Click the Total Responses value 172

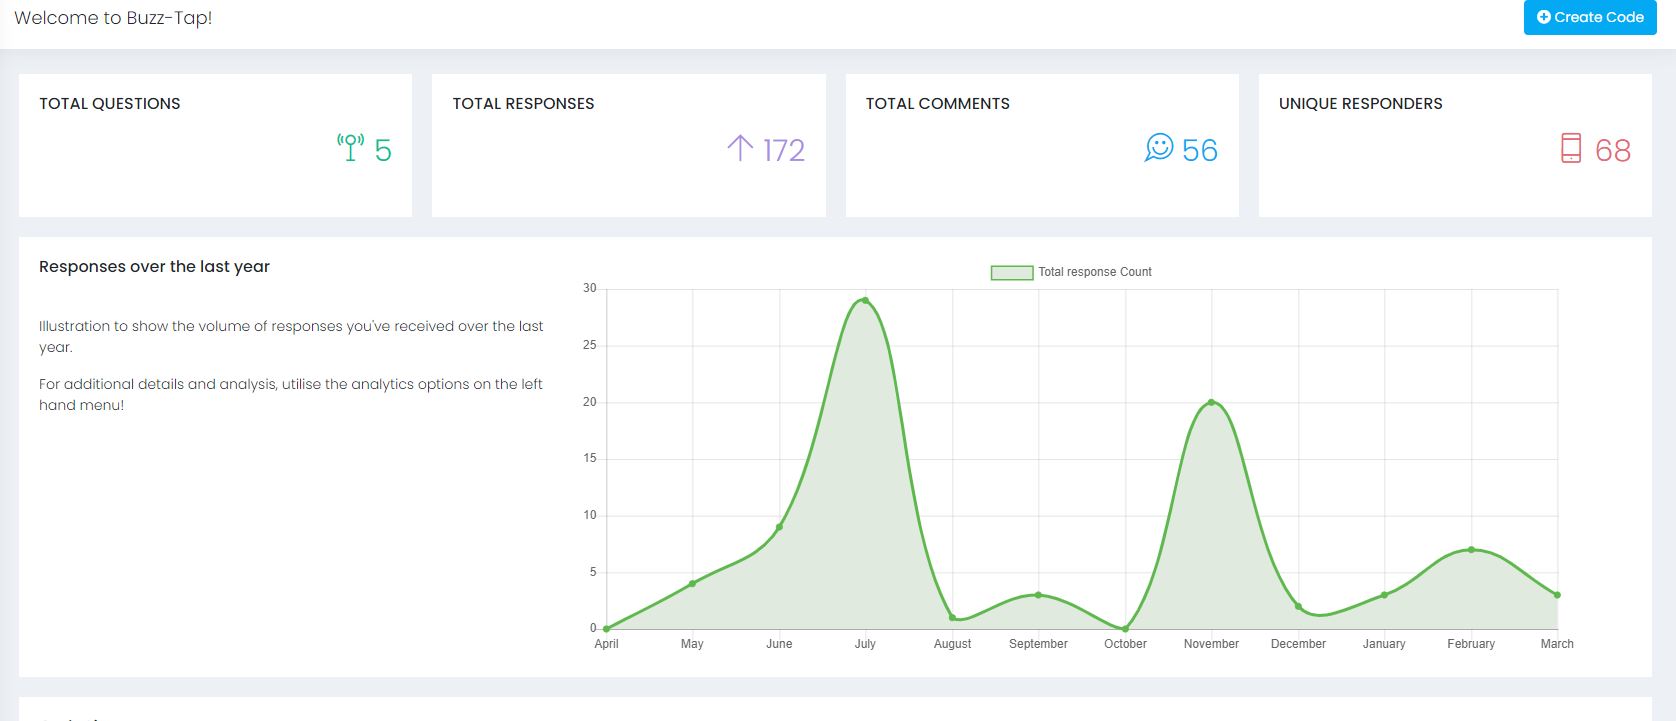point(783,150)
